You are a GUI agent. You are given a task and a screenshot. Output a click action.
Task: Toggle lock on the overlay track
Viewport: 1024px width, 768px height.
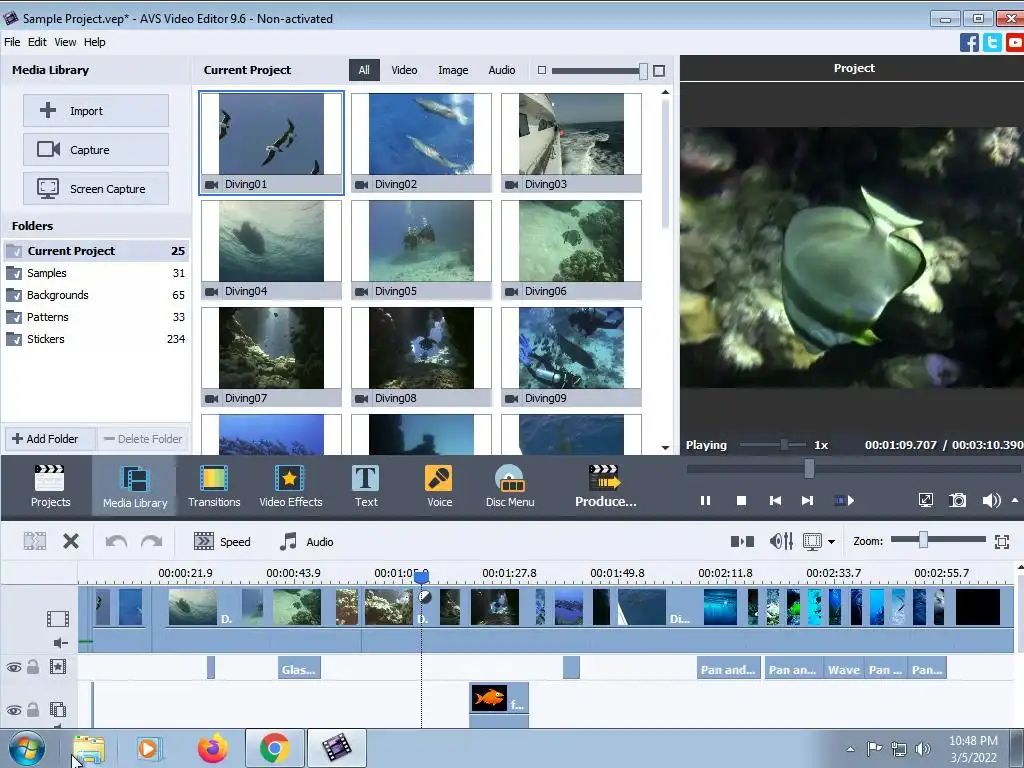[x=33, y=709]
